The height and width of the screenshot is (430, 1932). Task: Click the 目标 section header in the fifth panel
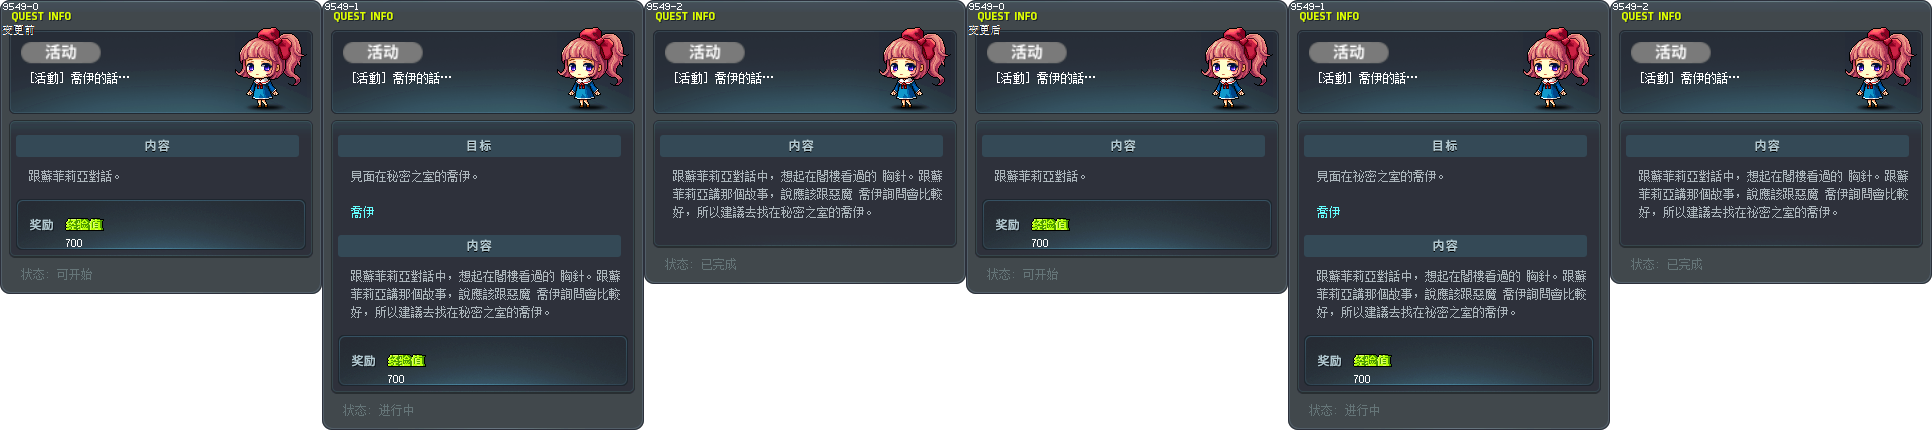1445,146
